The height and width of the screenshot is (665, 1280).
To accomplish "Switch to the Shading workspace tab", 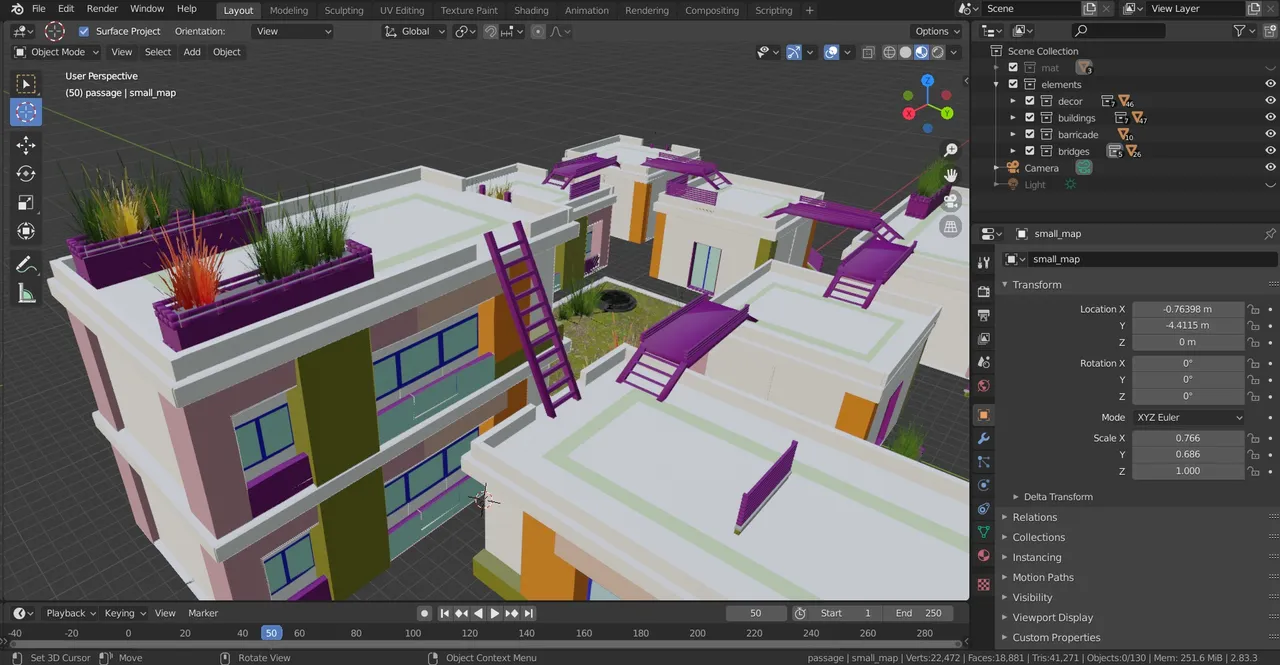I will pyautogui.click(x=531, y=10).
